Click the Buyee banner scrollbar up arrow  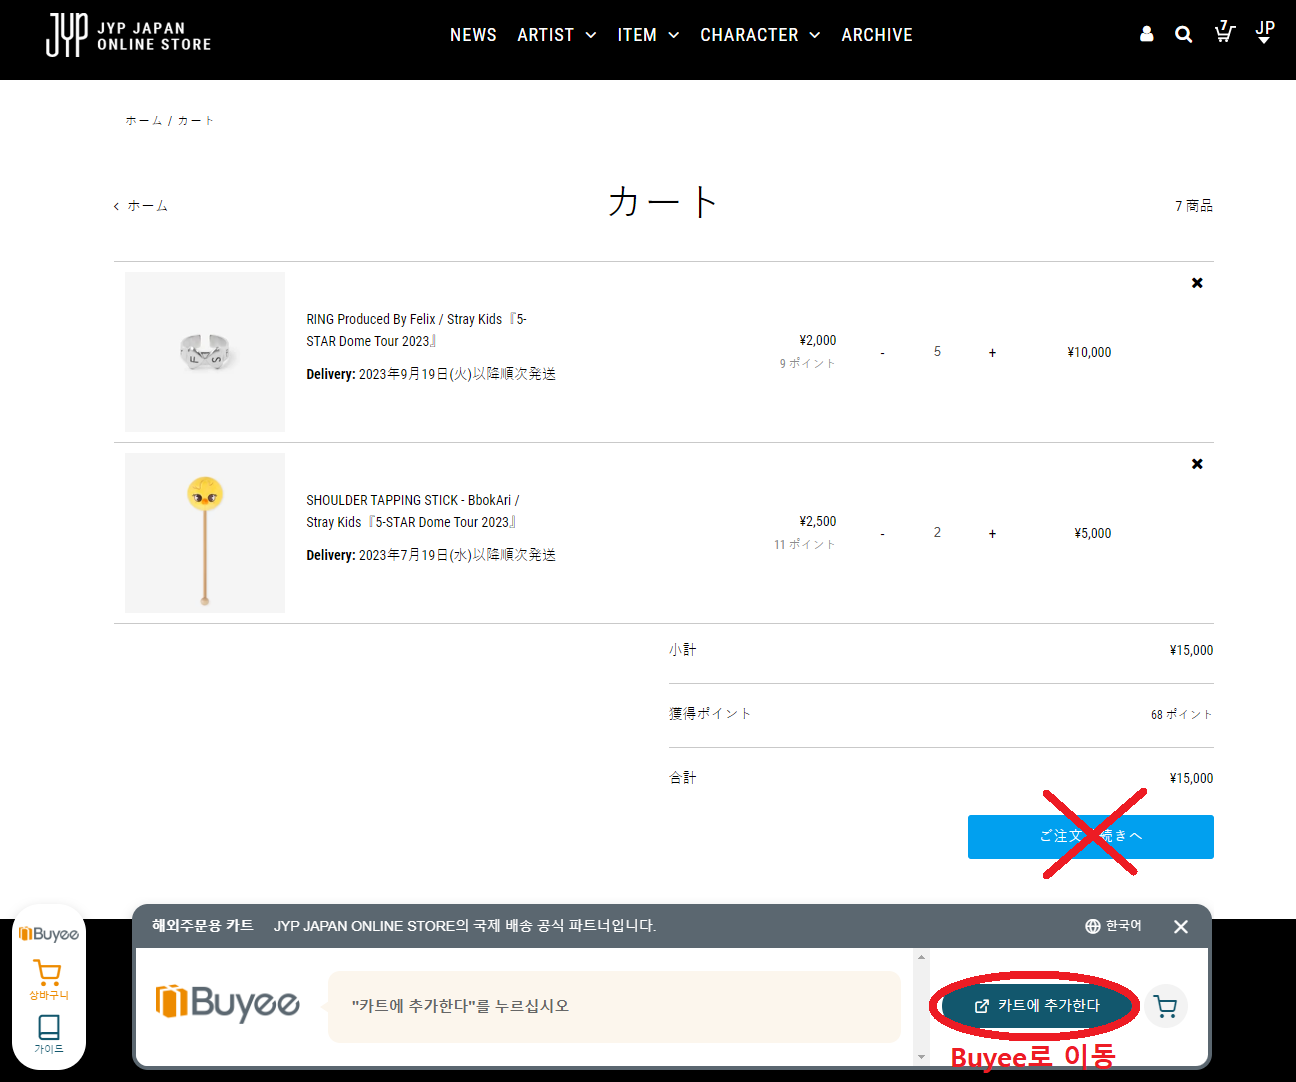(x=921, y=957)
